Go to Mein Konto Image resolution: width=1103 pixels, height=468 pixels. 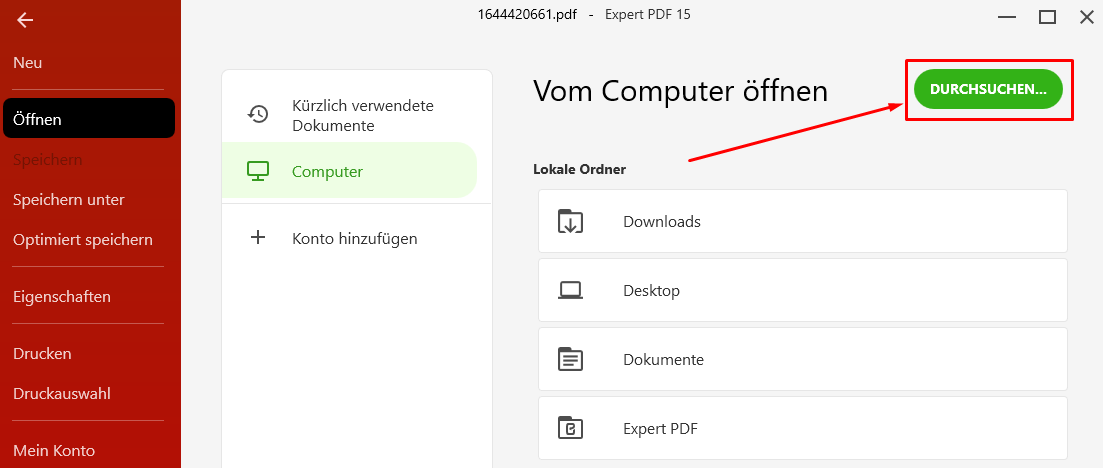[53, 450]
